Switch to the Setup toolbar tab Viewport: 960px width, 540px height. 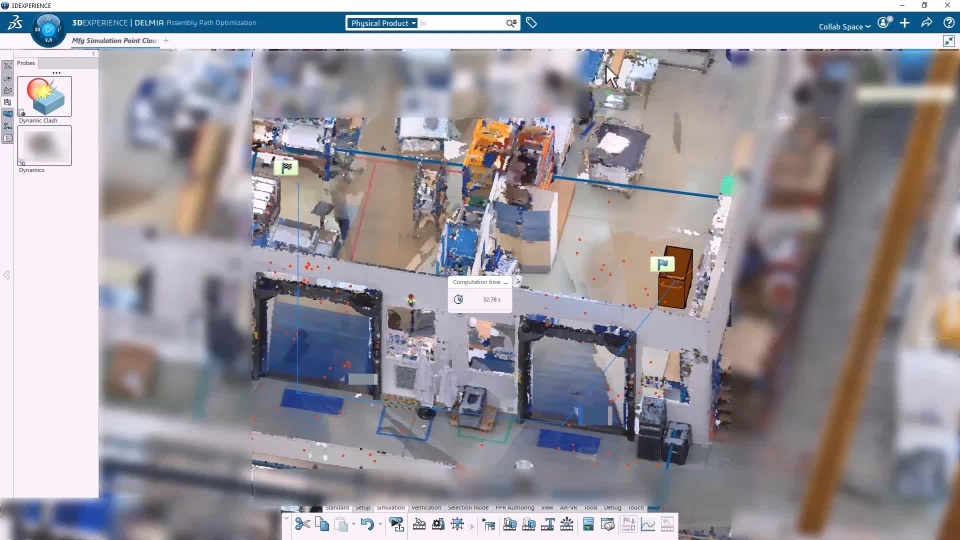click(362, 508)
